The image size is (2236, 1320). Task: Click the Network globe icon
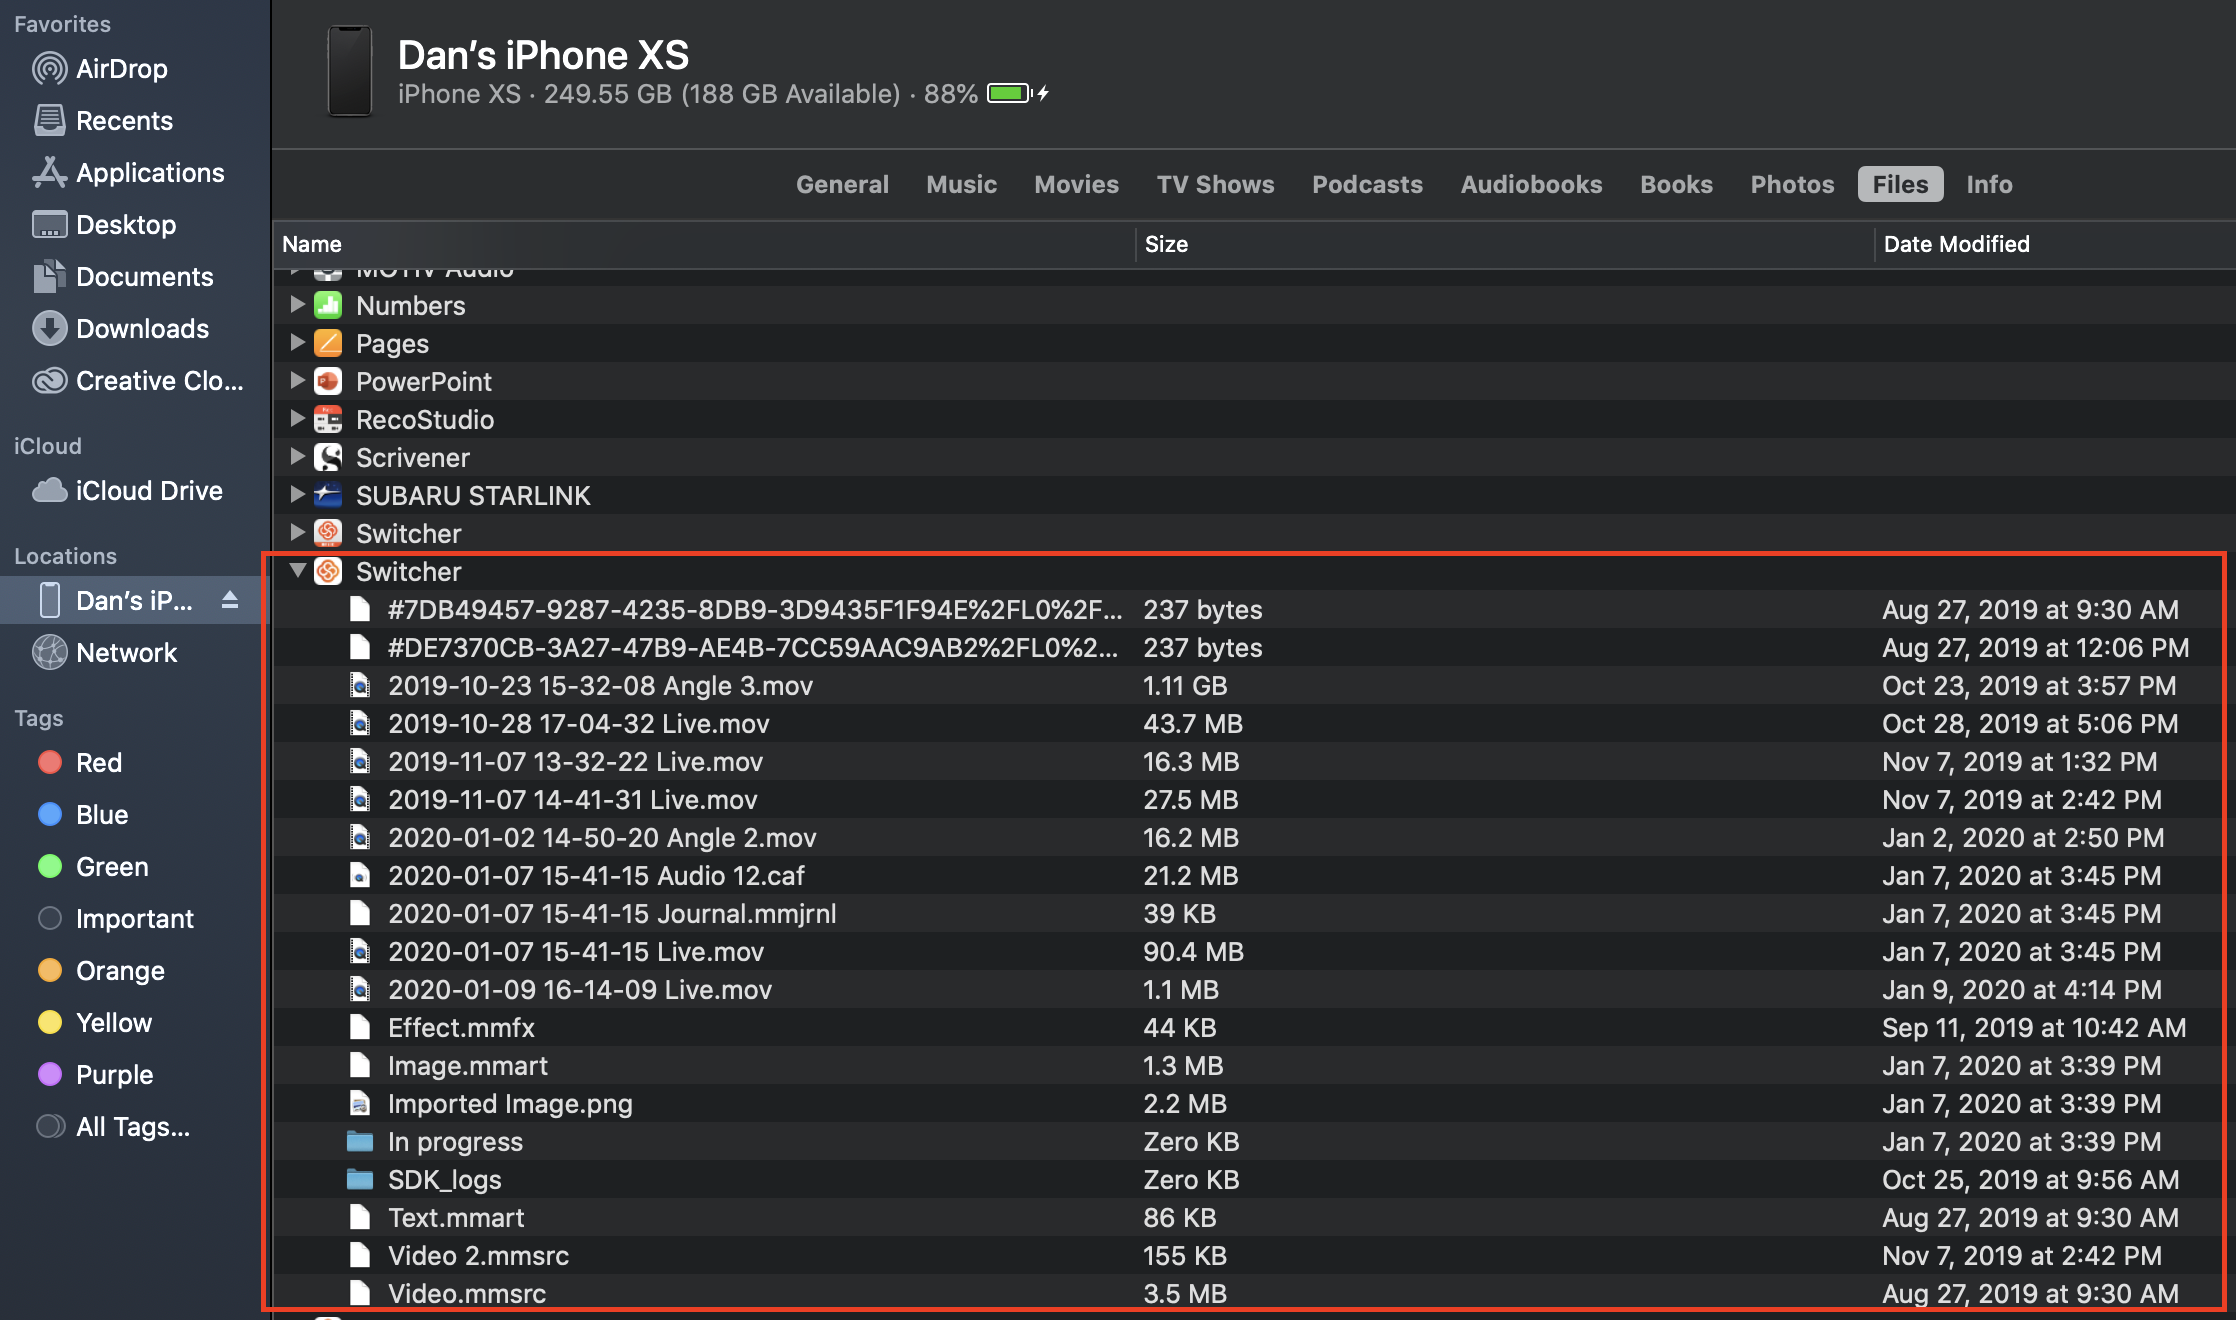pos(50,653)
